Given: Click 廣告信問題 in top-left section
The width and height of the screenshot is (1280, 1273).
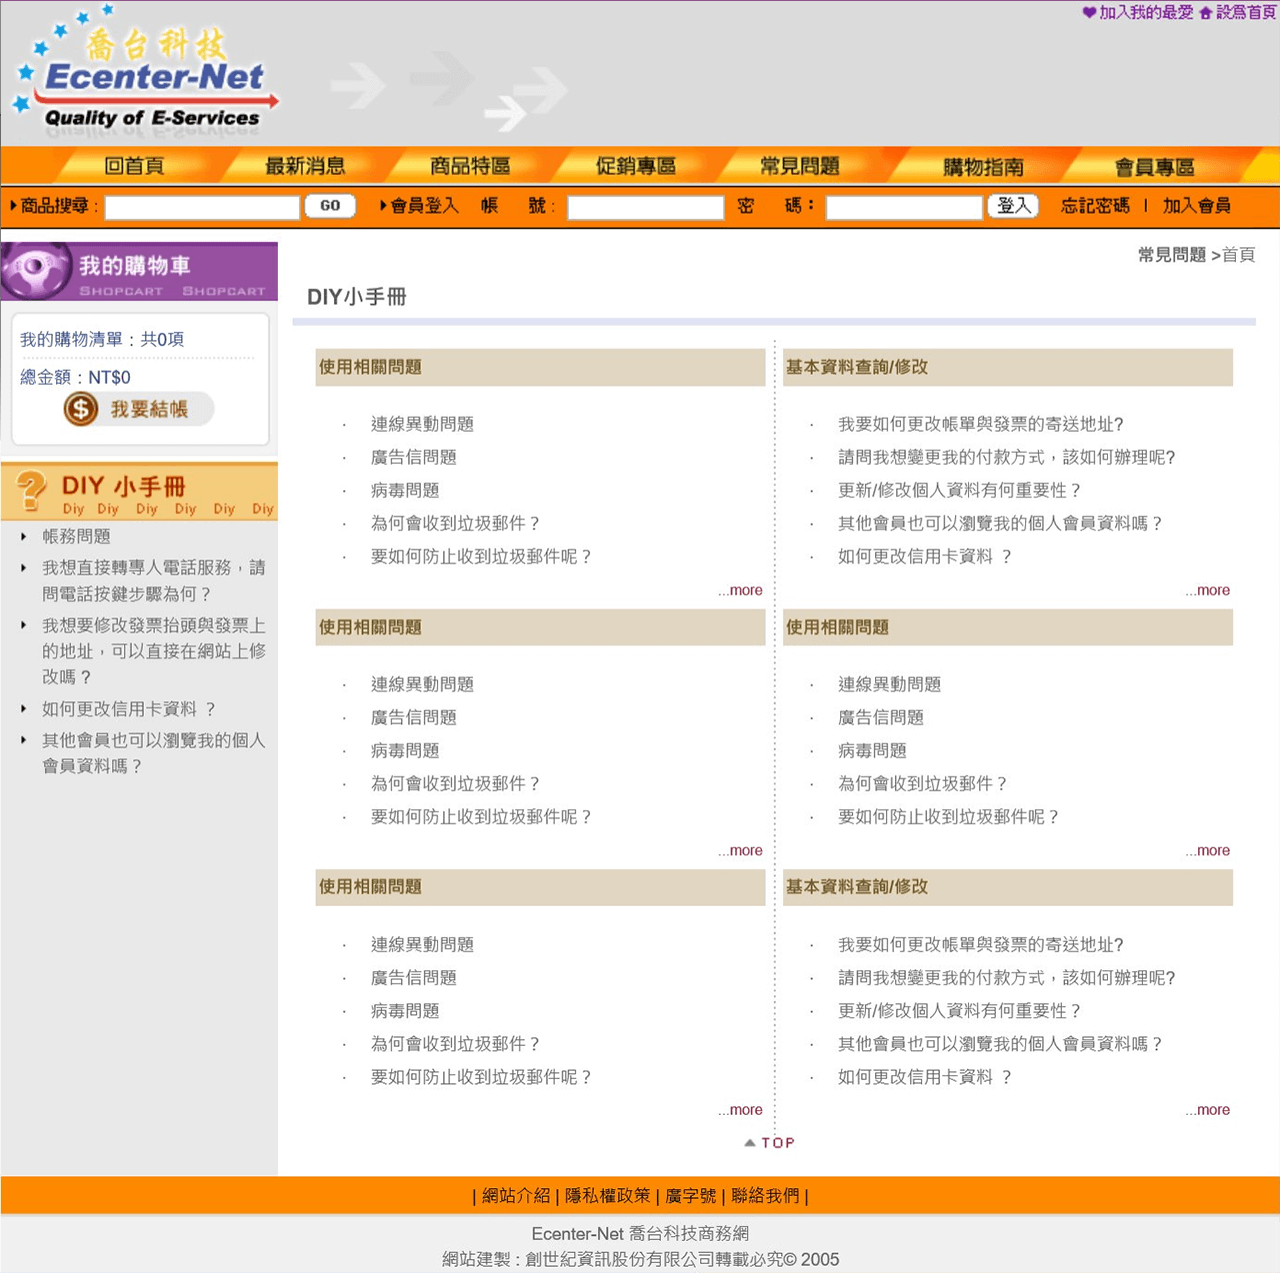Looking at the screenshot, I should pyautogui.click(x=413, y=457).
